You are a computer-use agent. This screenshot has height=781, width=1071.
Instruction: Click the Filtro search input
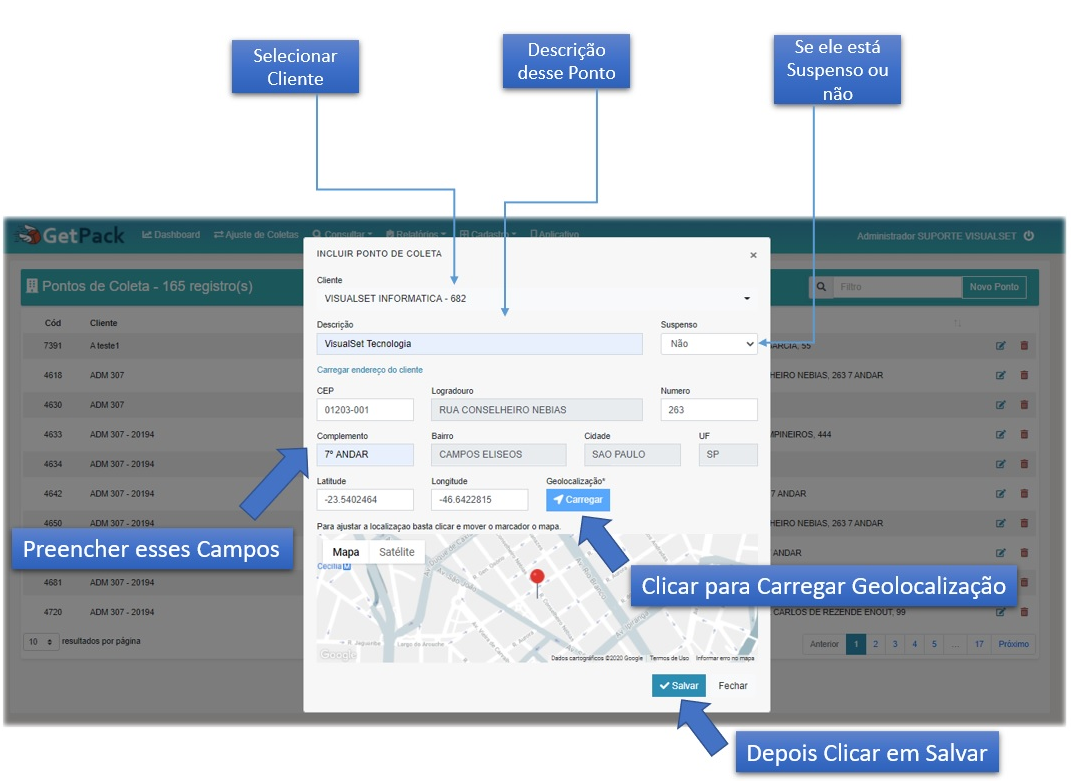[897, 287]
